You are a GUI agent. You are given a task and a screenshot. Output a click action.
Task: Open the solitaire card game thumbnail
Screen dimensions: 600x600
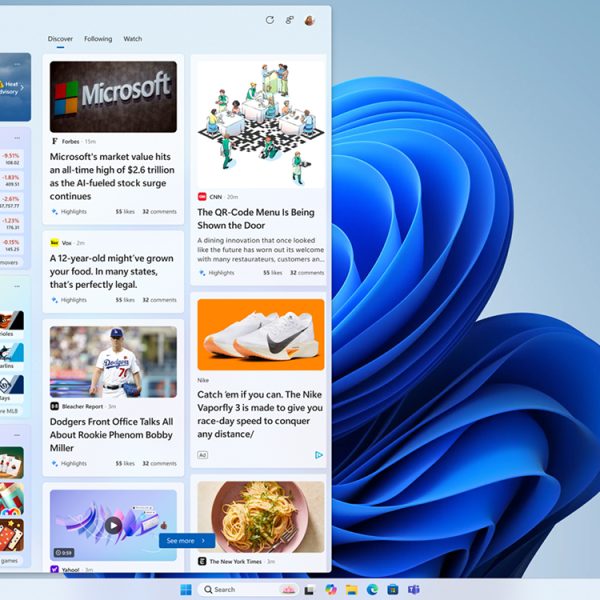(x=11, y=463)
